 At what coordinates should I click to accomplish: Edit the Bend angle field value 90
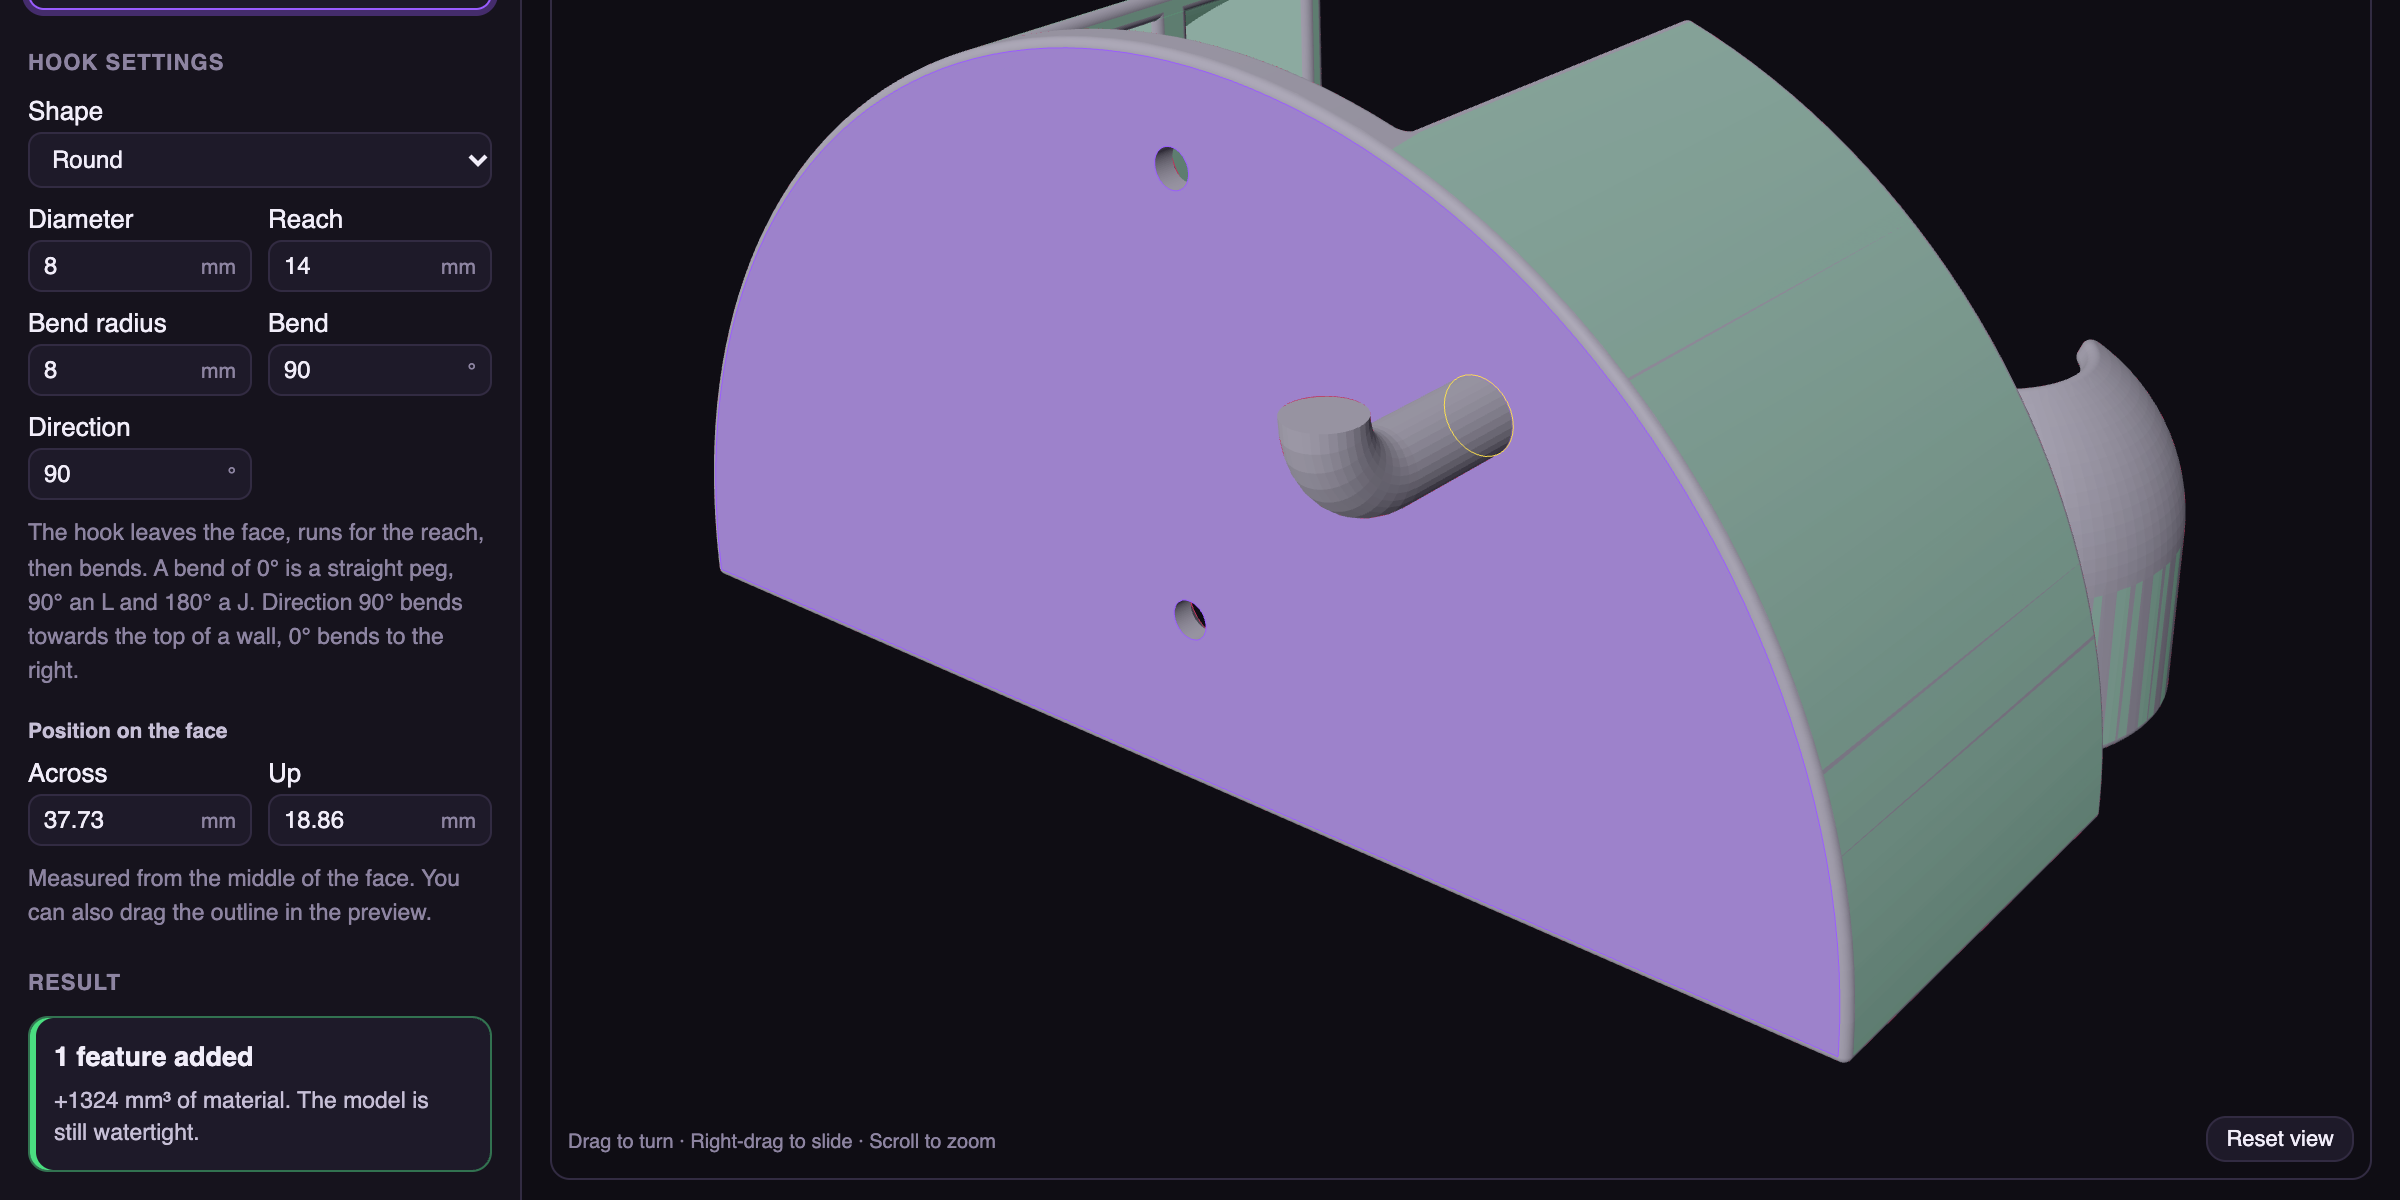tap(380, 370)
